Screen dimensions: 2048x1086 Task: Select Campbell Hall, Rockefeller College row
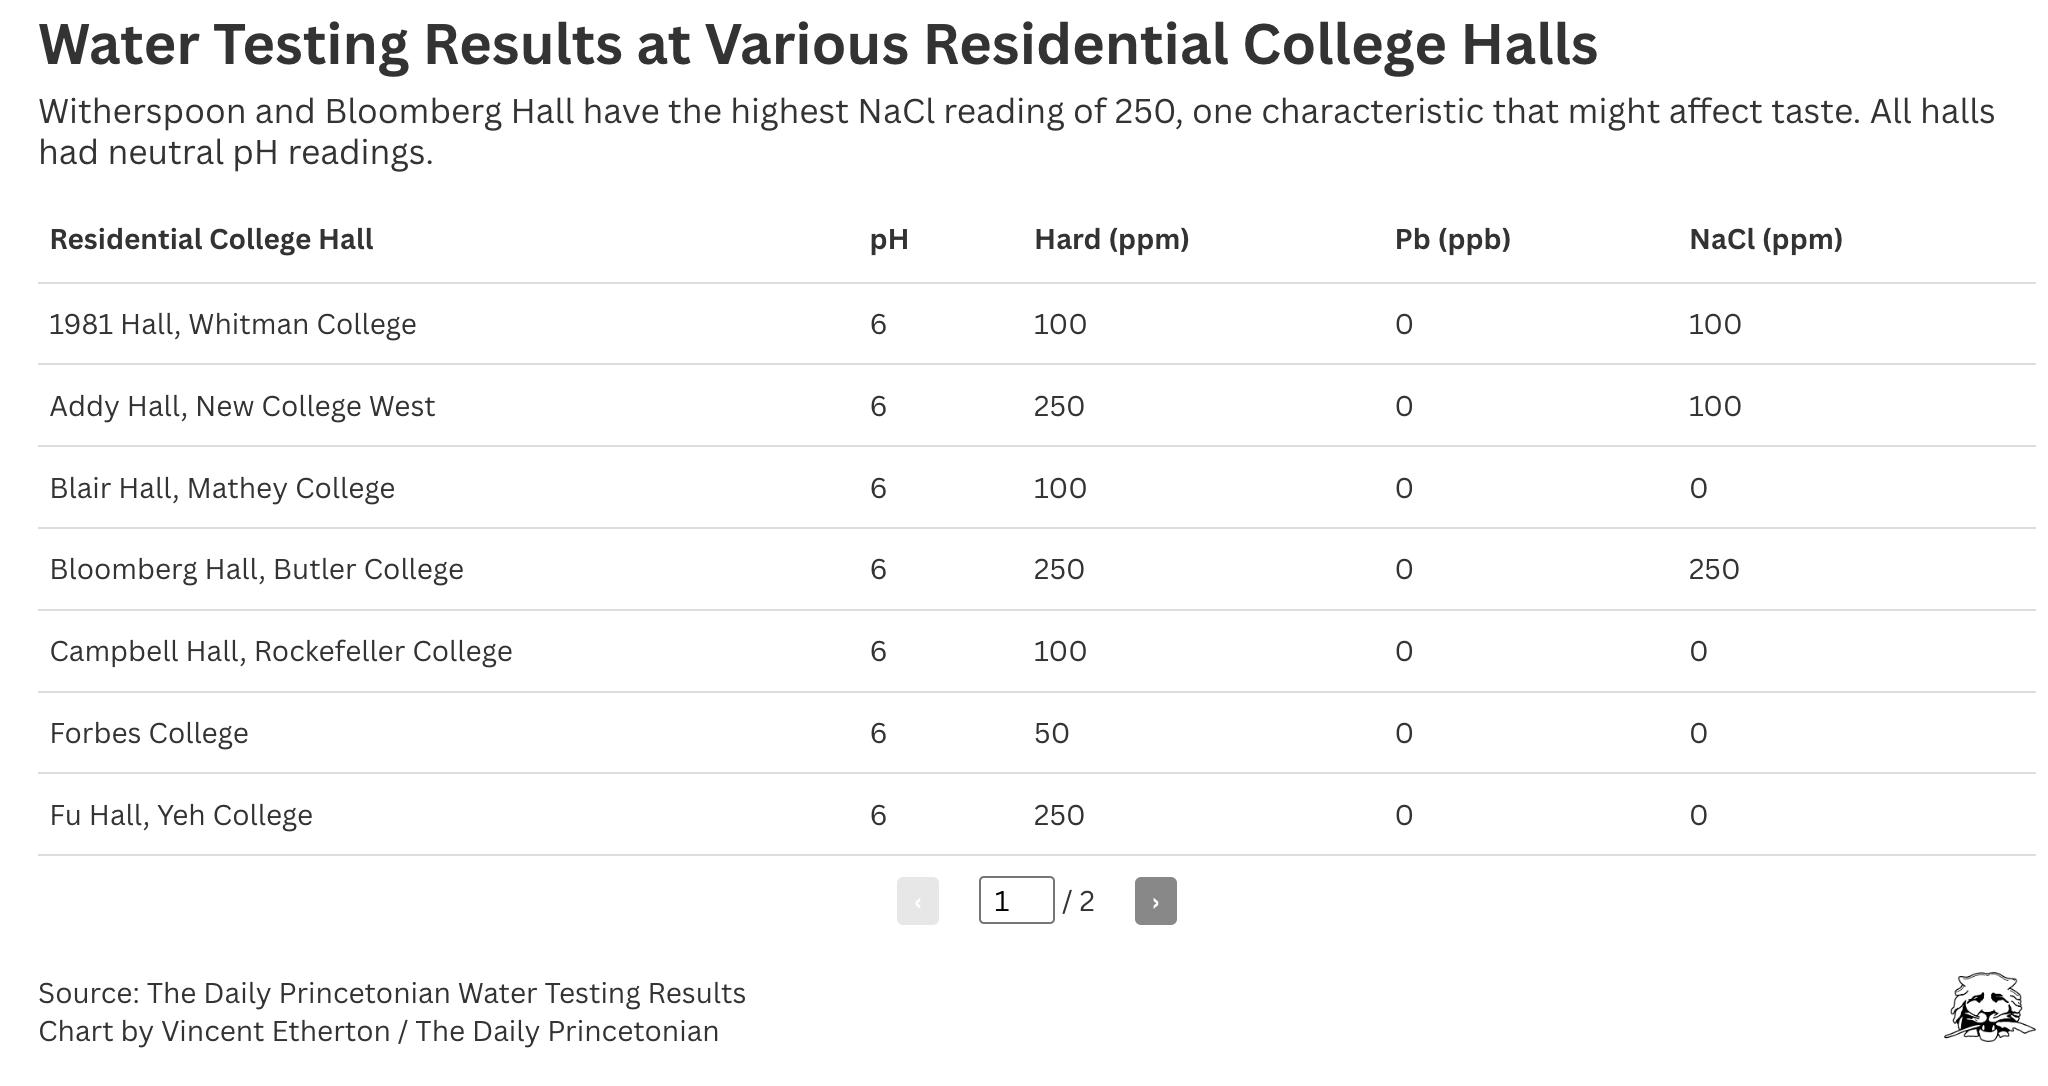[x=281, y=652]
